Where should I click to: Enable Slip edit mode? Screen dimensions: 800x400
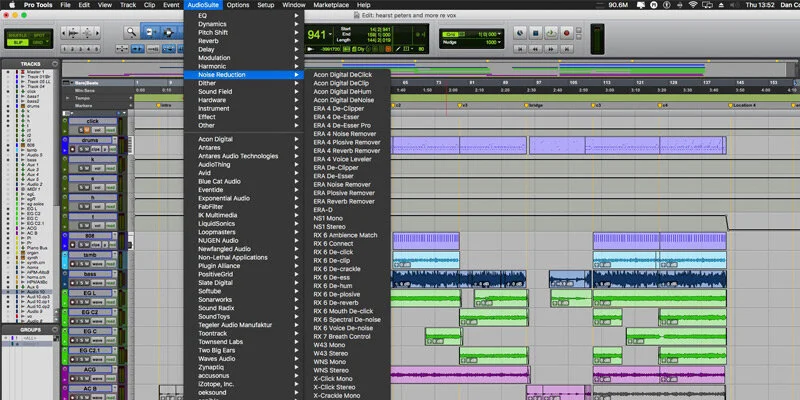coord(17,43)
